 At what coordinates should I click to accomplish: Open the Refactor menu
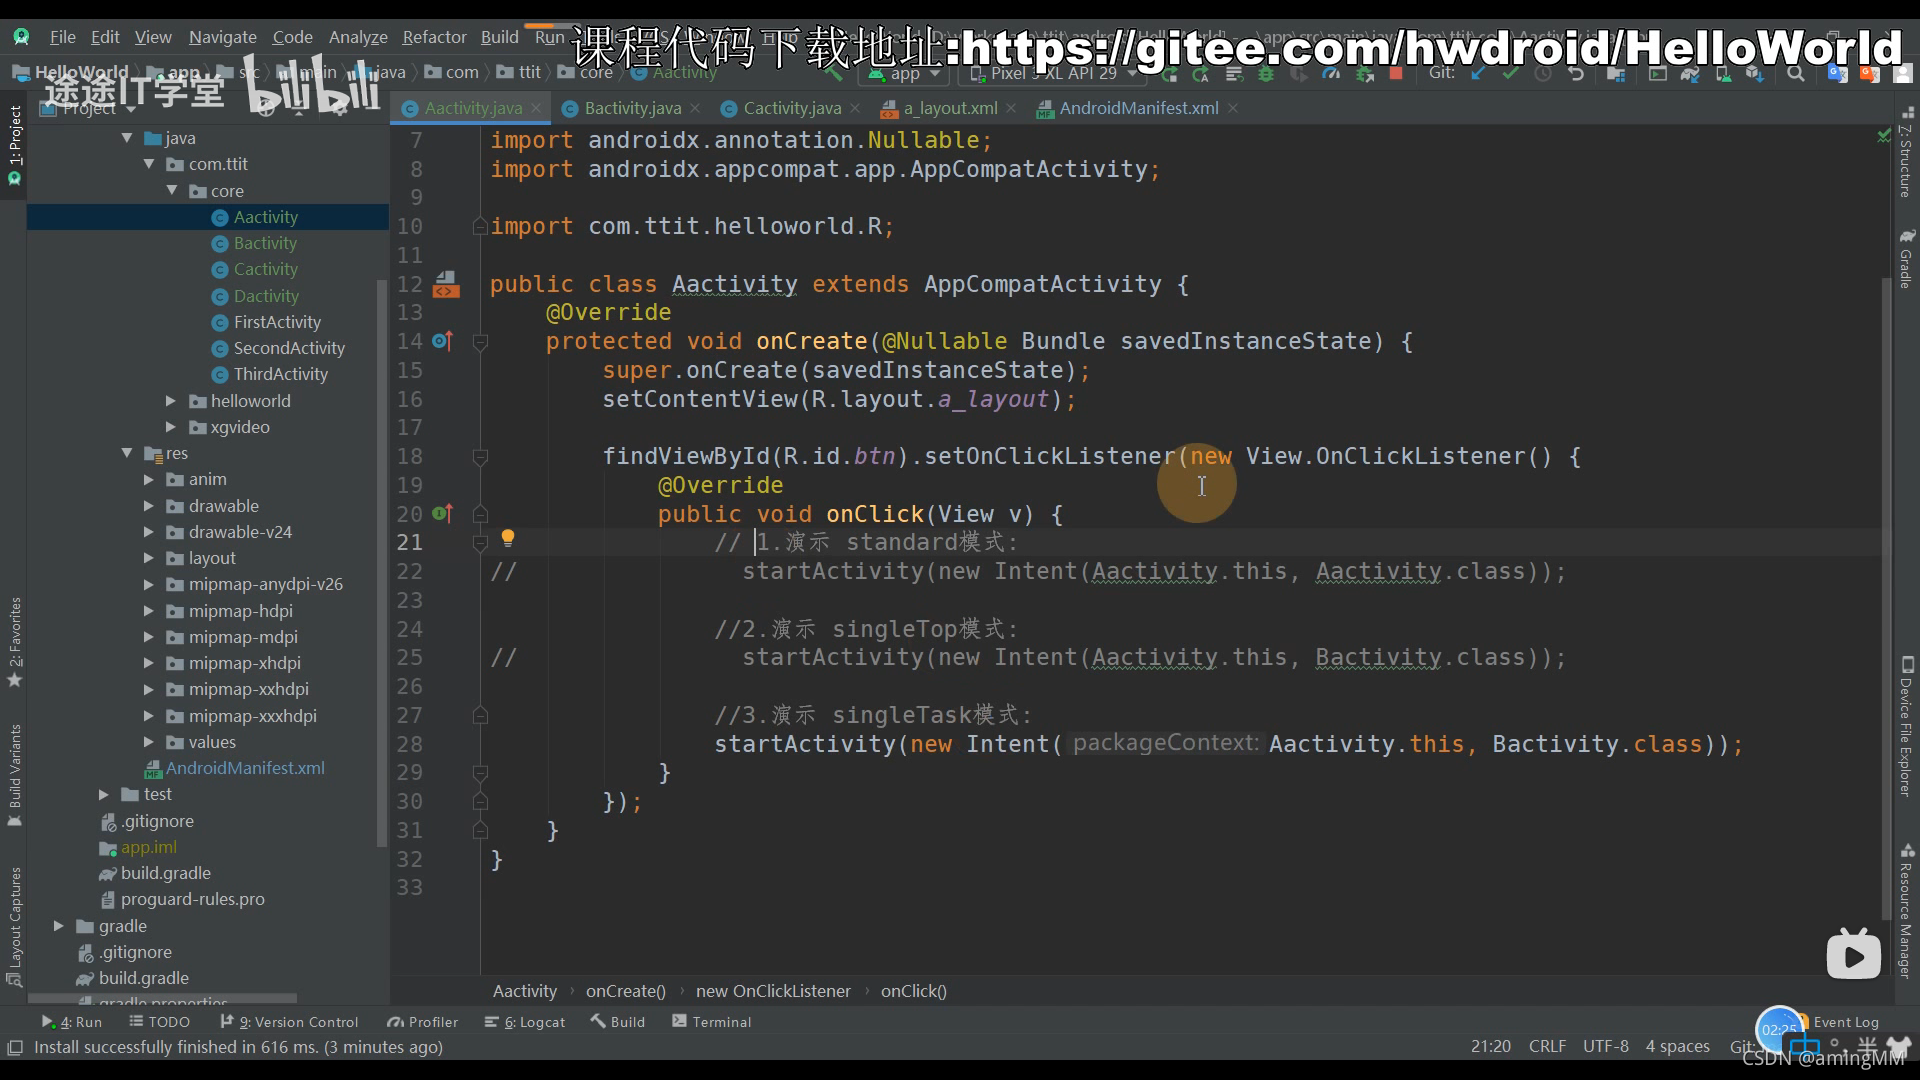click(x=434, y=37)
